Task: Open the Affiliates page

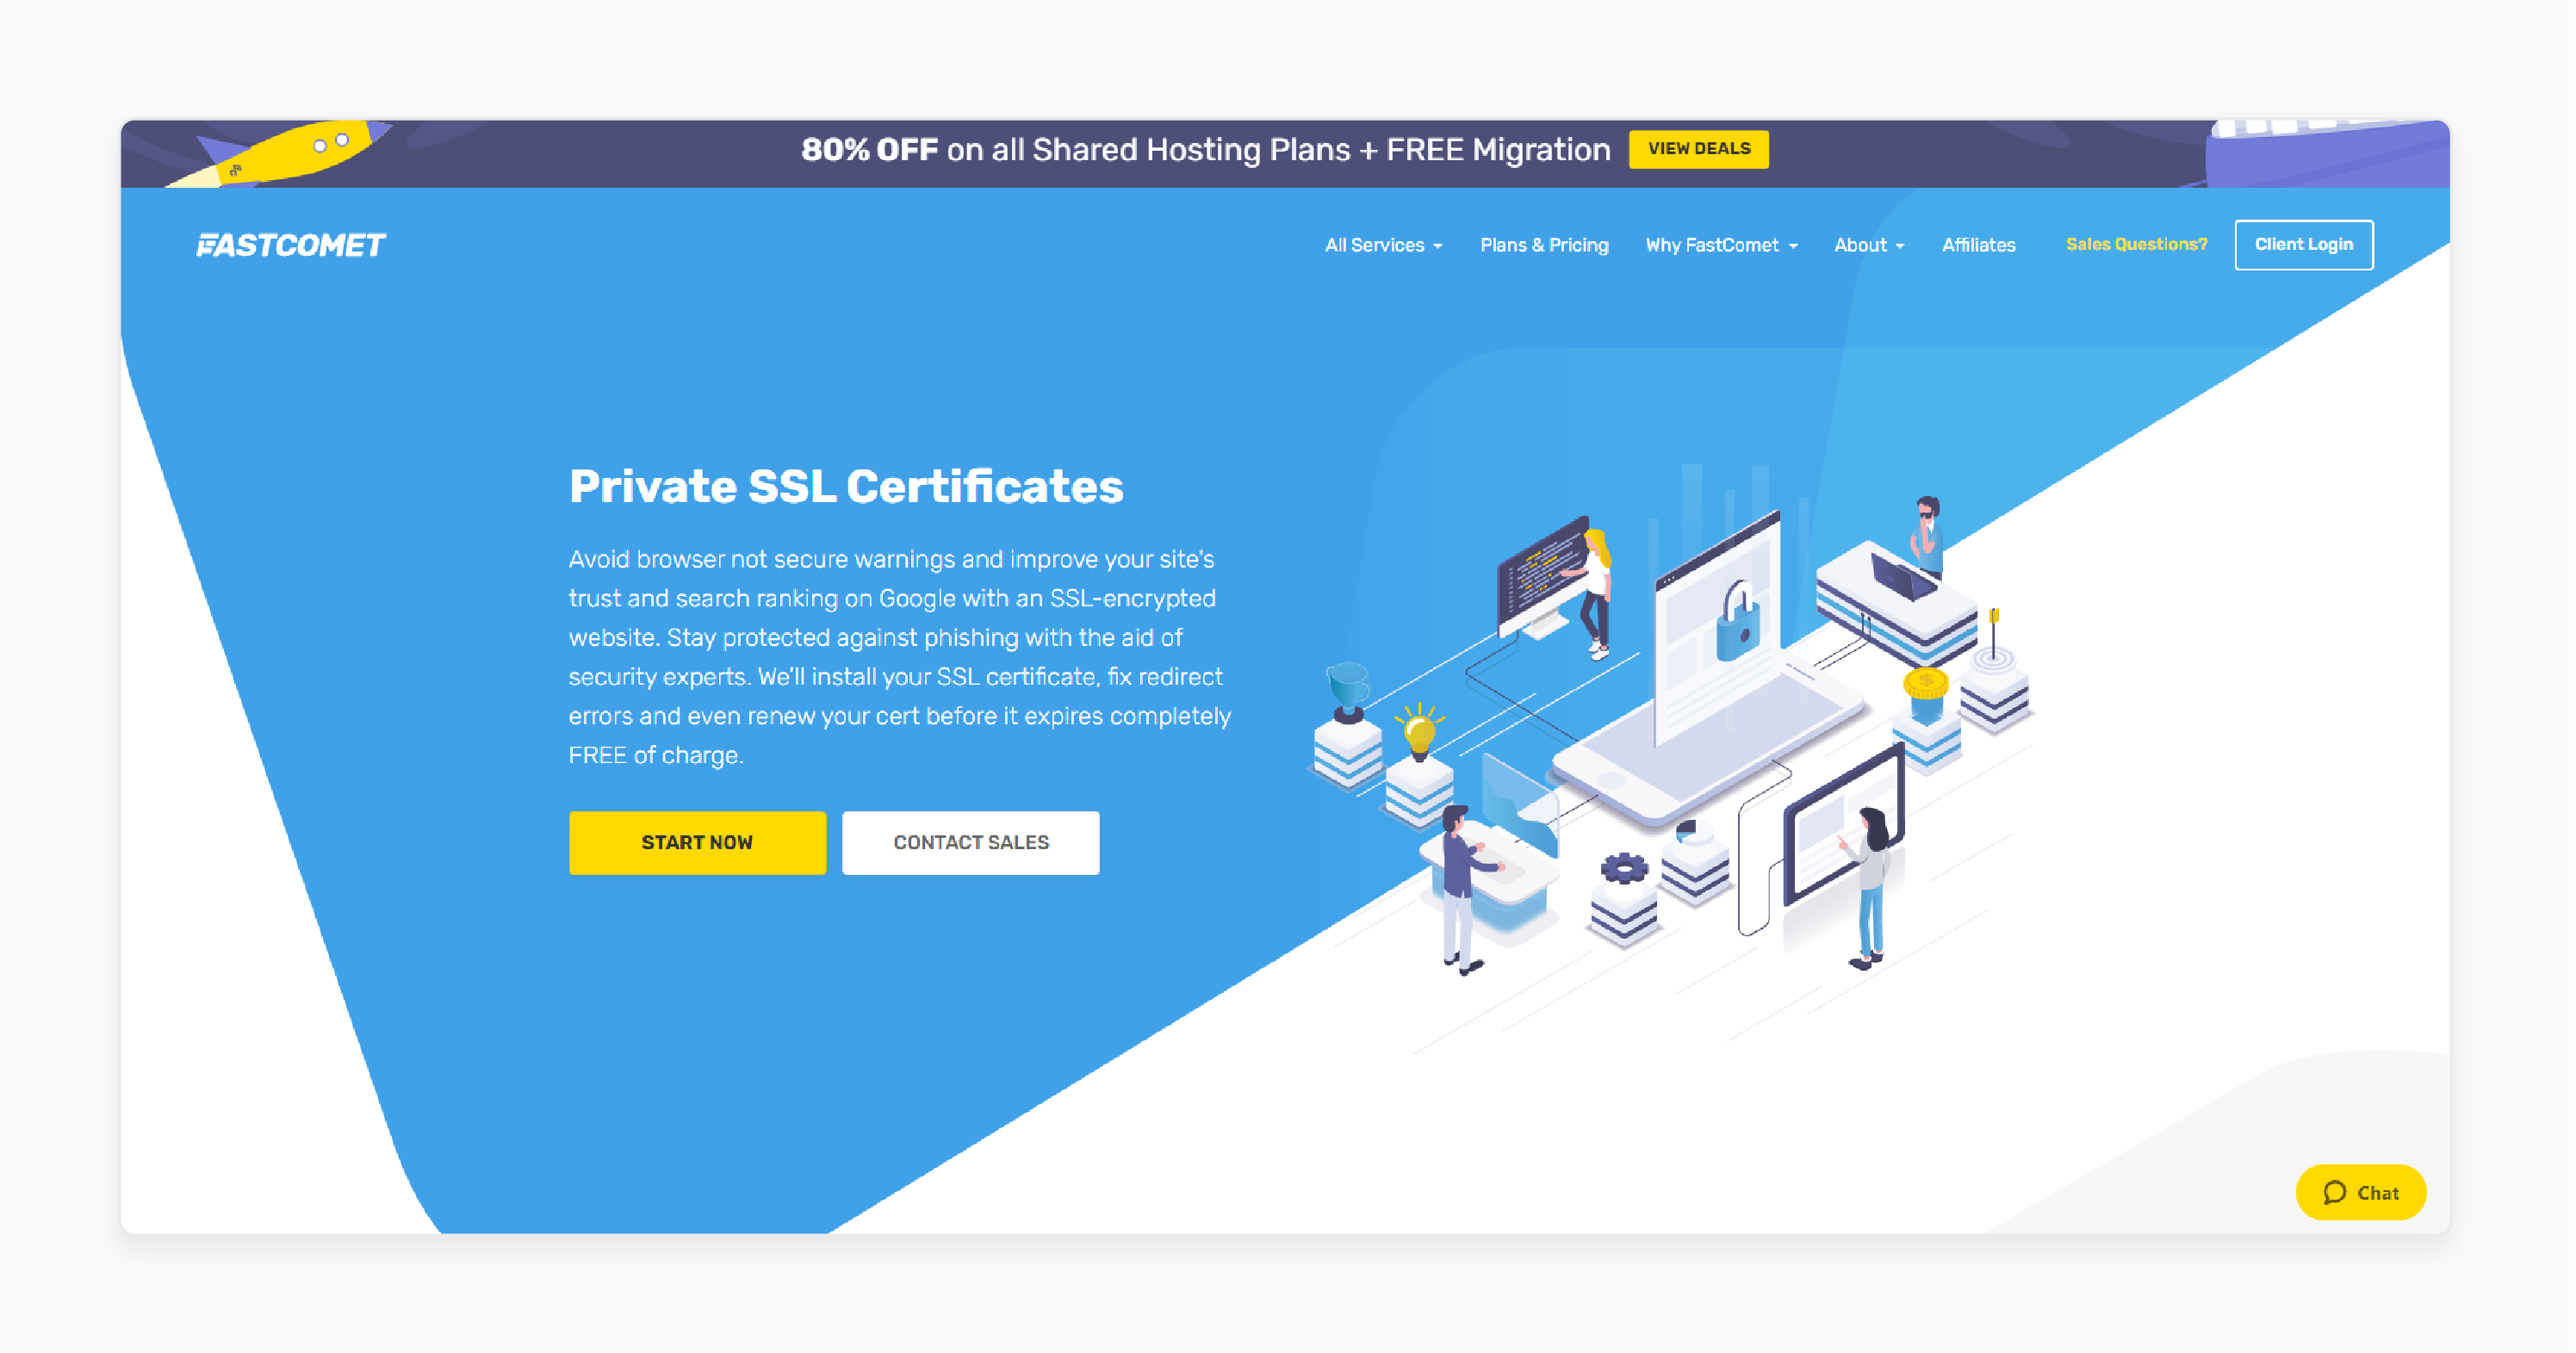Action: click(x=1978, y=245)
